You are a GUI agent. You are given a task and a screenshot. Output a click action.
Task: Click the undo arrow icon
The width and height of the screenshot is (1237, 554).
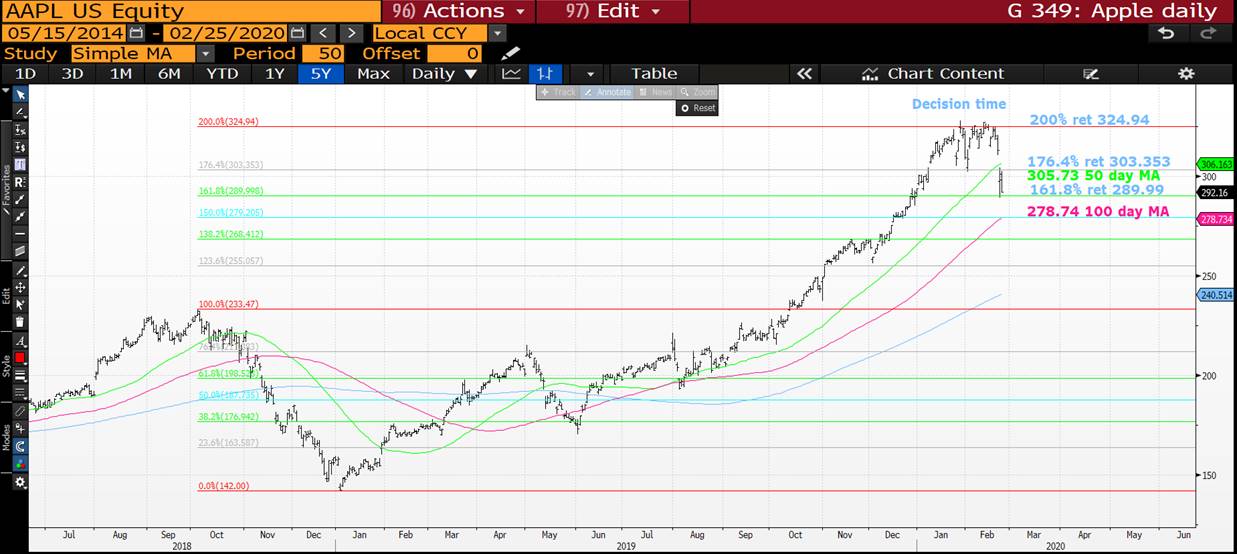tap(1165, 33)
